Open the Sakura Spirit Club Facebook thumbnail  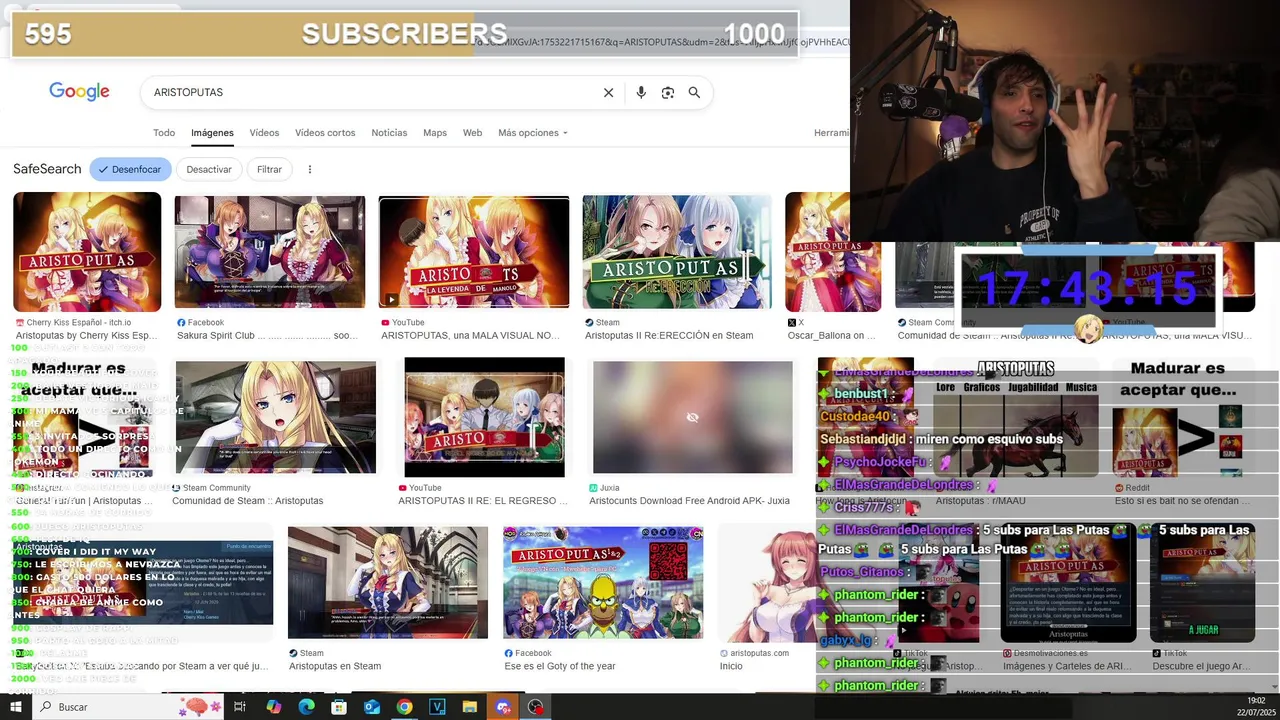(270, 252)
